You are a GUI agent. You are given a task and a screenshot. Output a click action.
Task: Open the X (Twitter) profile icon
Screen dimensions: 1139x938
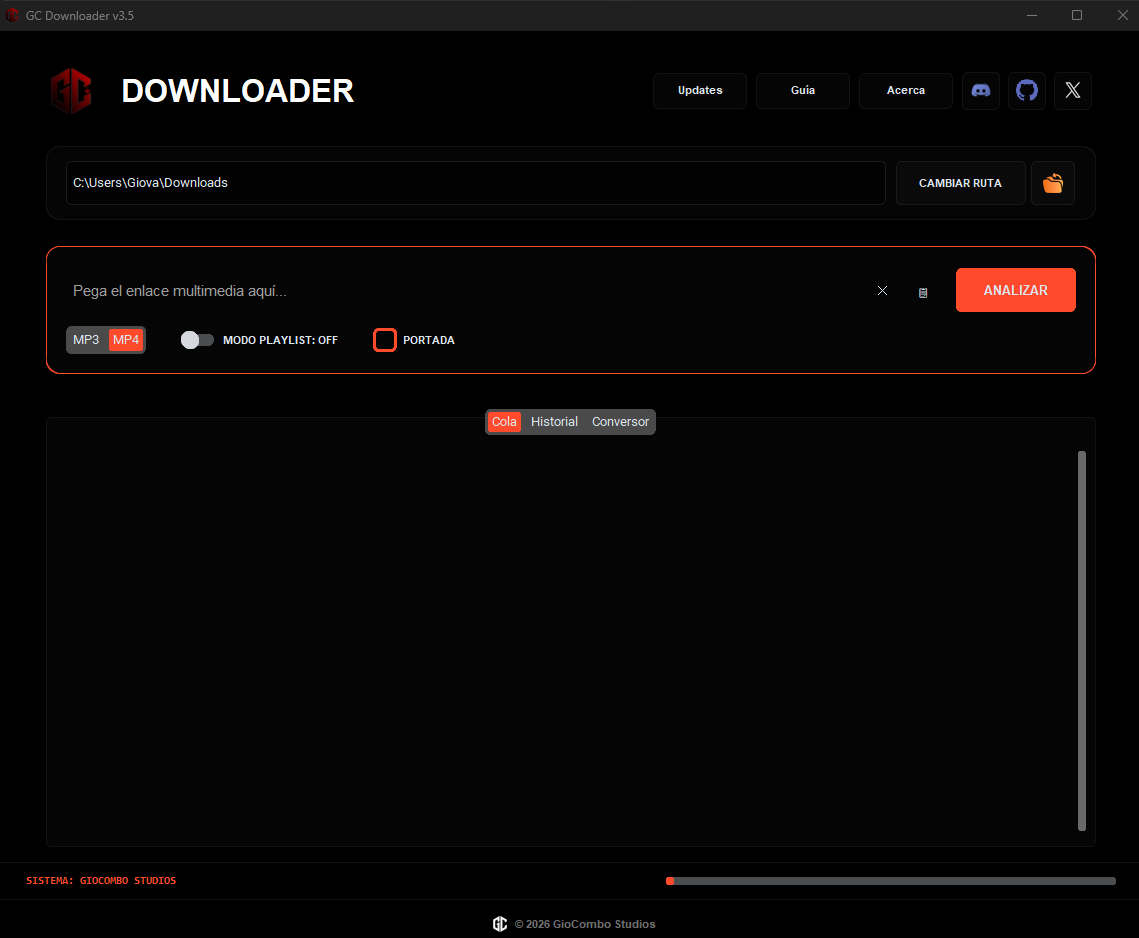1073,91
